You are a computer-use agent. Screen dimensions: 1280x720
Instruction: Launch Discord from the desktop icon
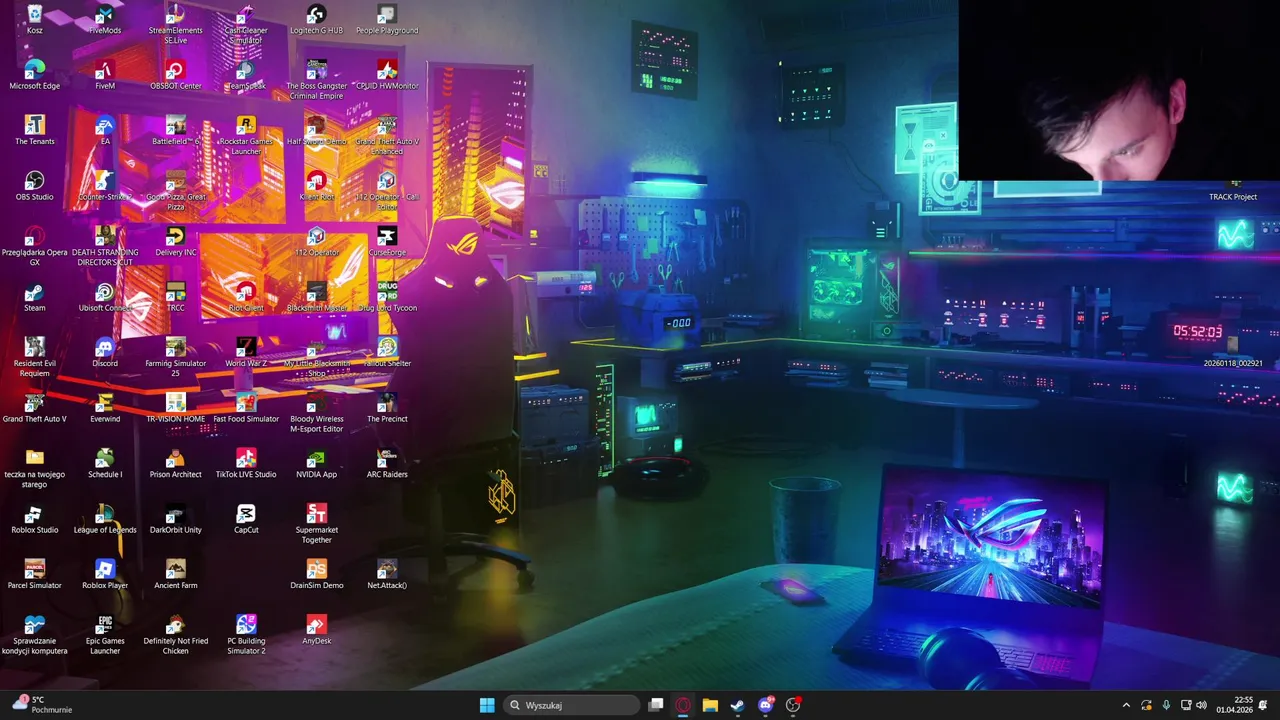click(105, 352)
